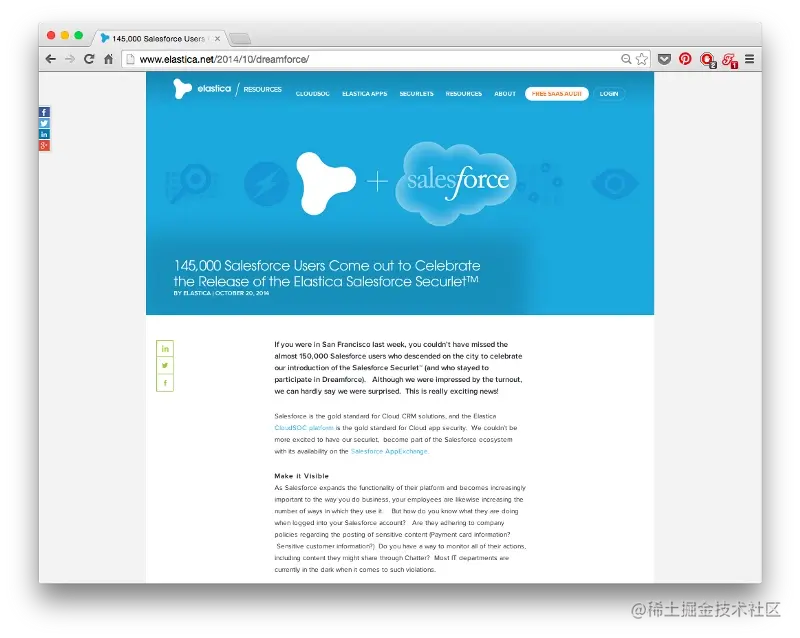The image size is (800, 638).
Task: Open the Securlets nav menu item
Action: pyautogui.click(x=416, y=94)
